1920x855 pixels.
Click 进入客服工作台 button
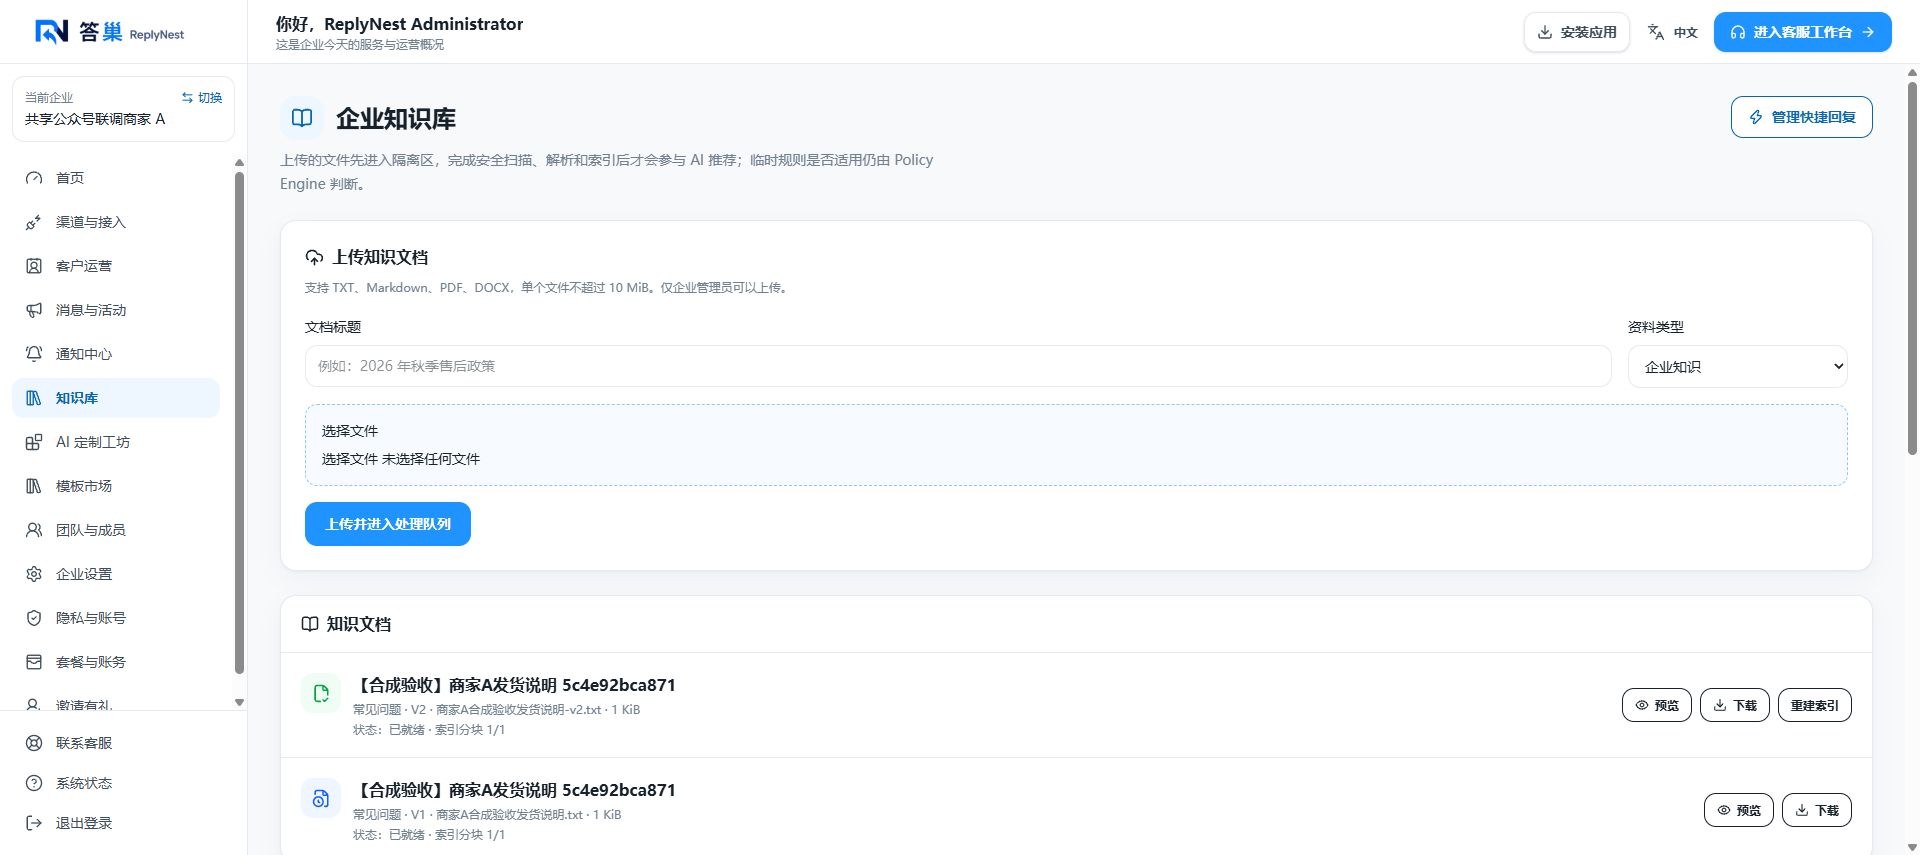coord(1802,32)
